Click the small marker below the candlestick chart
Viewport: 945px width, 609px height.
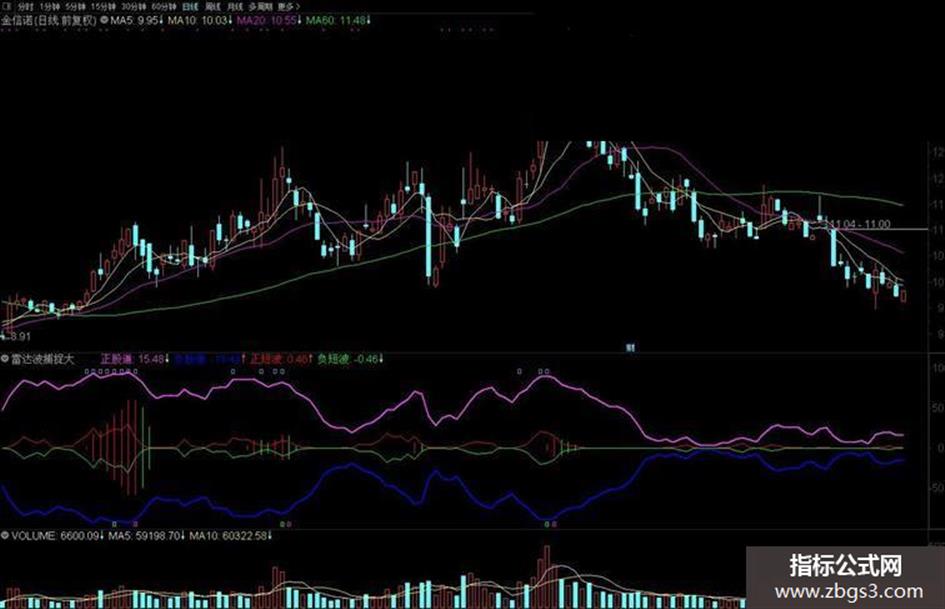coord(630,347)
